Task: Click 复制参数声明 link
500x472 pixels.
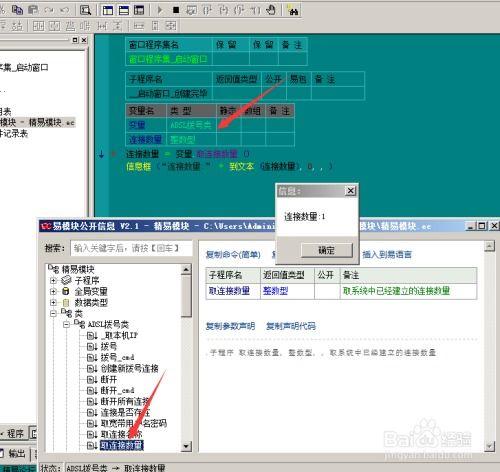Action: click(x=230, y=326)
